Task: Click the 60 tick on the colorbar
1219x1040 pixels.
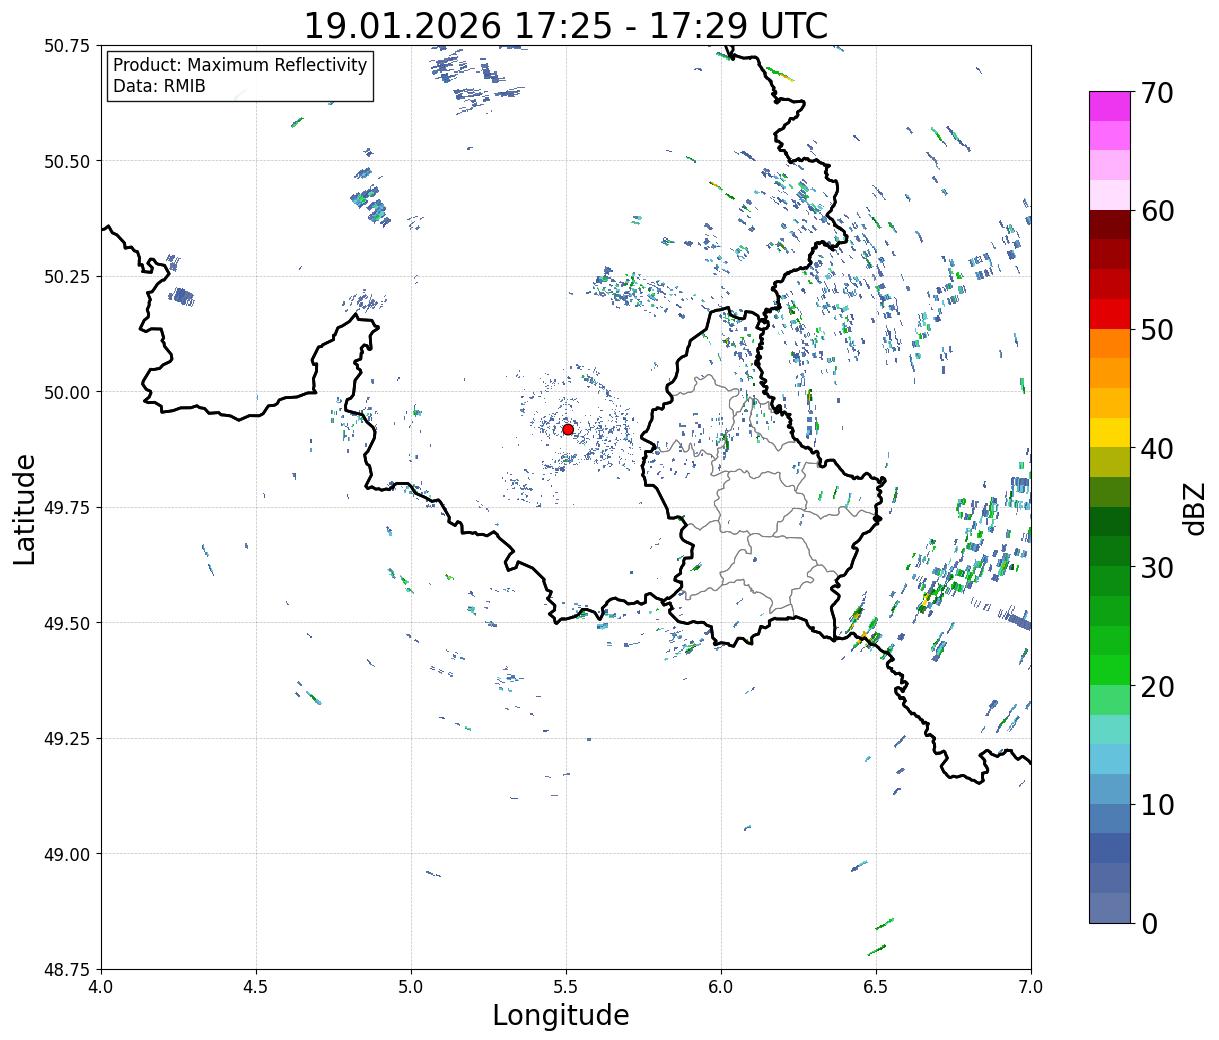Action: pos(1156,211)
